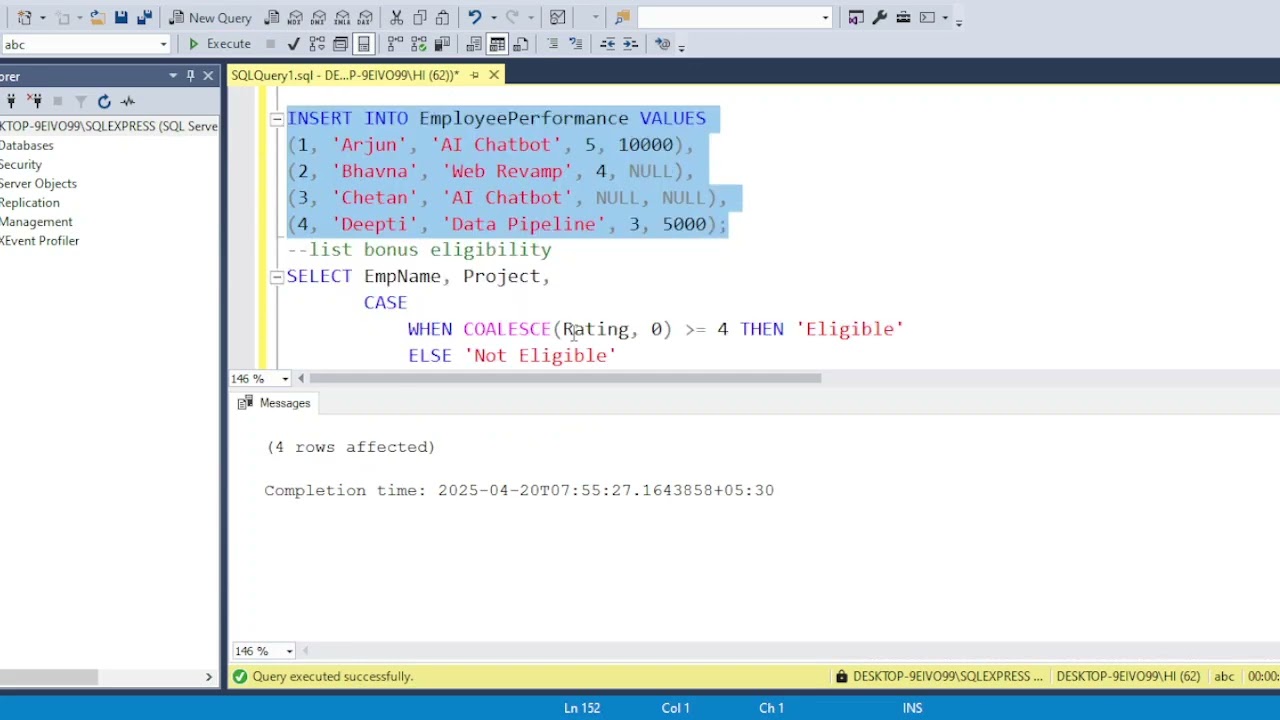This screenshot has height=720, width=1280.
Task: Display Estimated Execution Plan icon
Action: coord(317,44)
